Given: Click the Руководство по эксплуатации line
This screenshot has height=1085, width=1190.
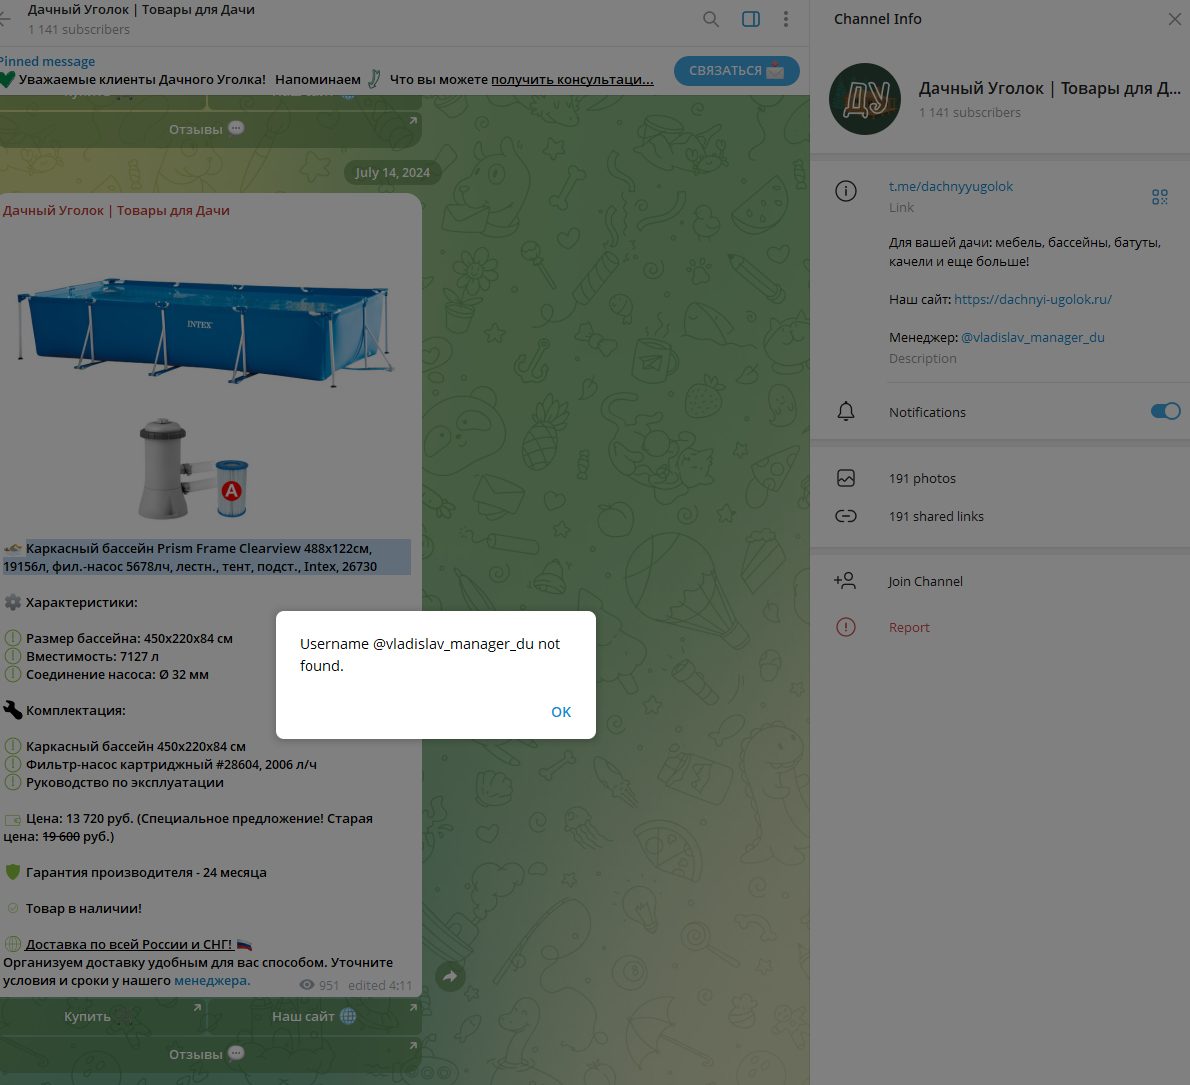Looking at the screenshot, I should point(124,783).
